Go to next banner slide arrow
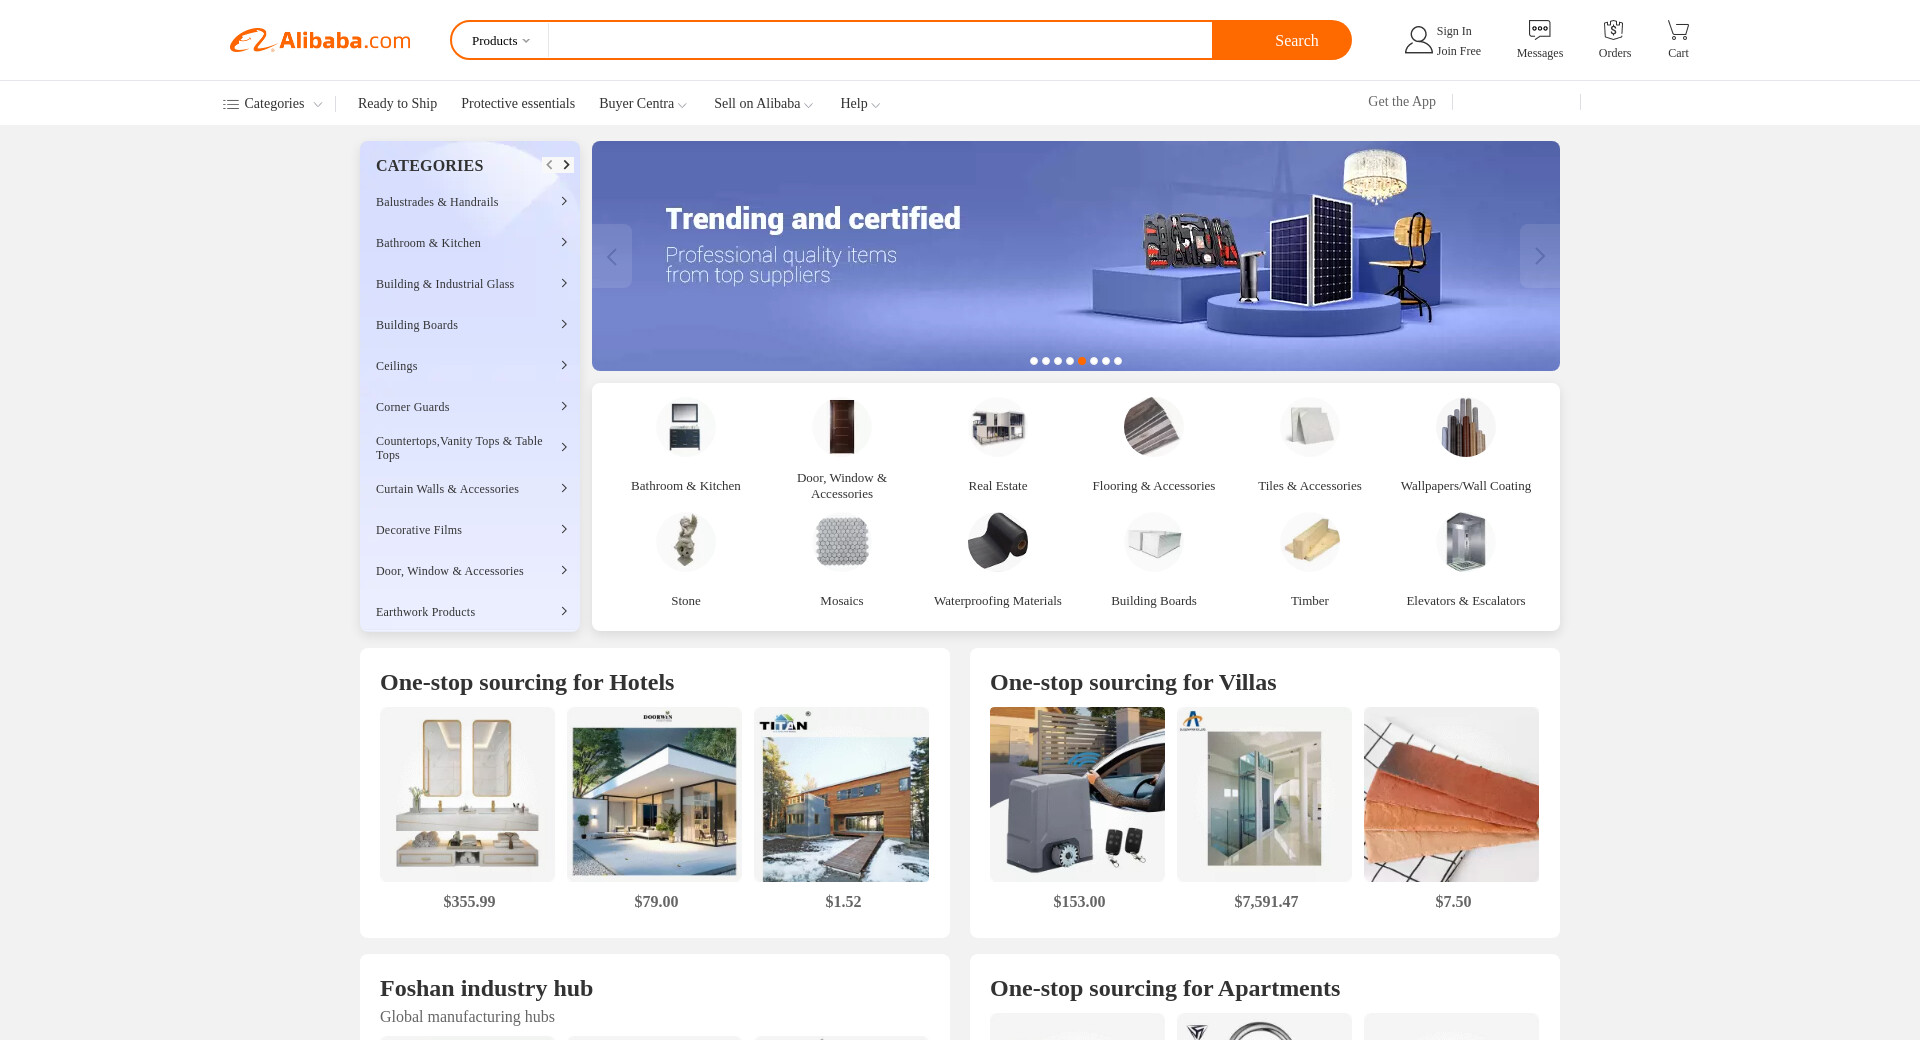1920x1040 pixels. 1540,256
